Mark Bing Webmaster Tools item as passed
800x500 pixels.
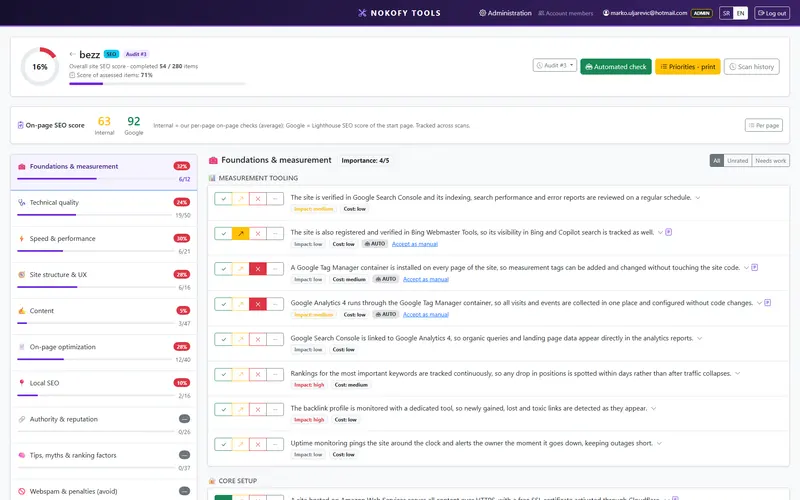223,234
